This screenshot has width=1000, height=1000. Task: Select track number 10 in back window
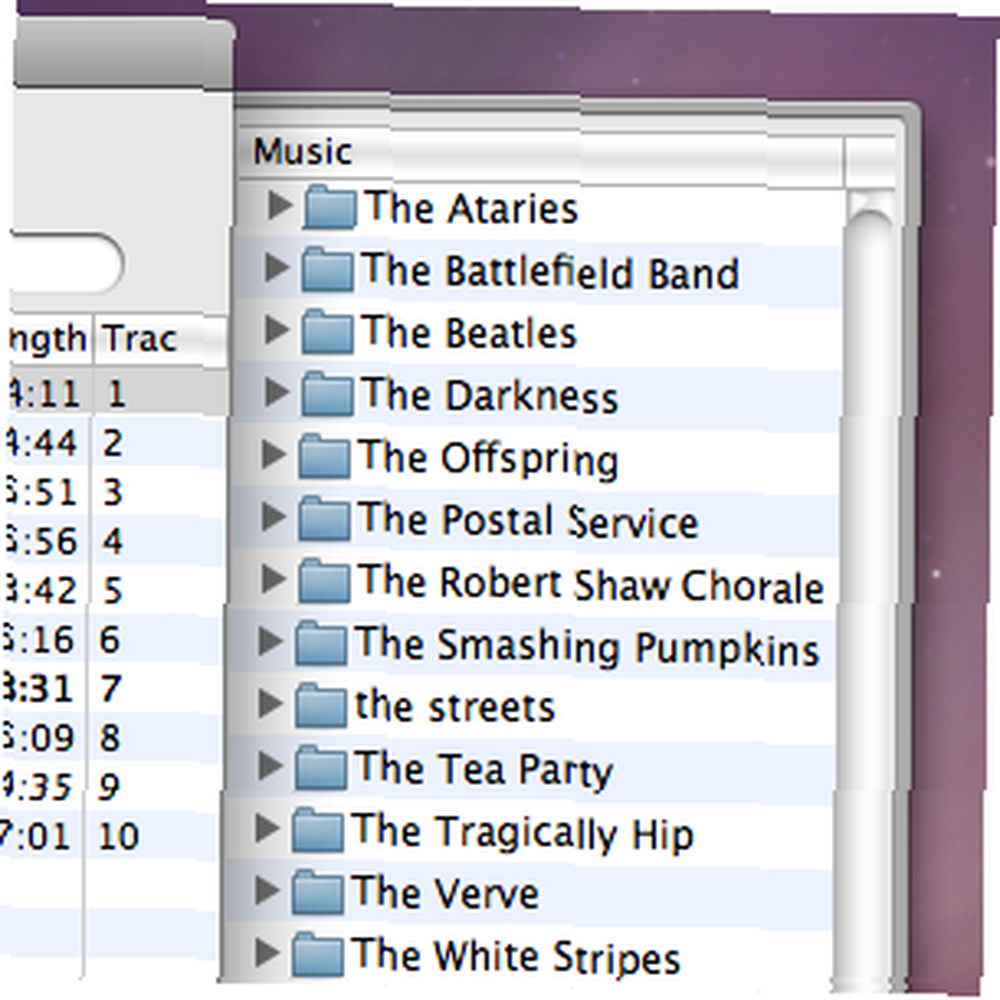119,835
